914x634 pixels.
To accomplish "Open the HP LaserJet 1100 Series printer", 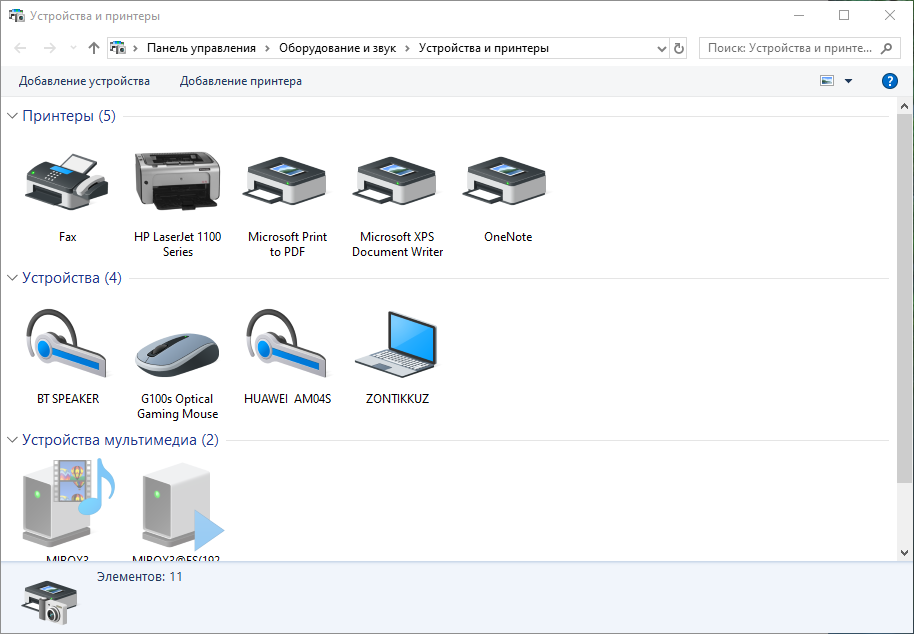I will point(177,180).
